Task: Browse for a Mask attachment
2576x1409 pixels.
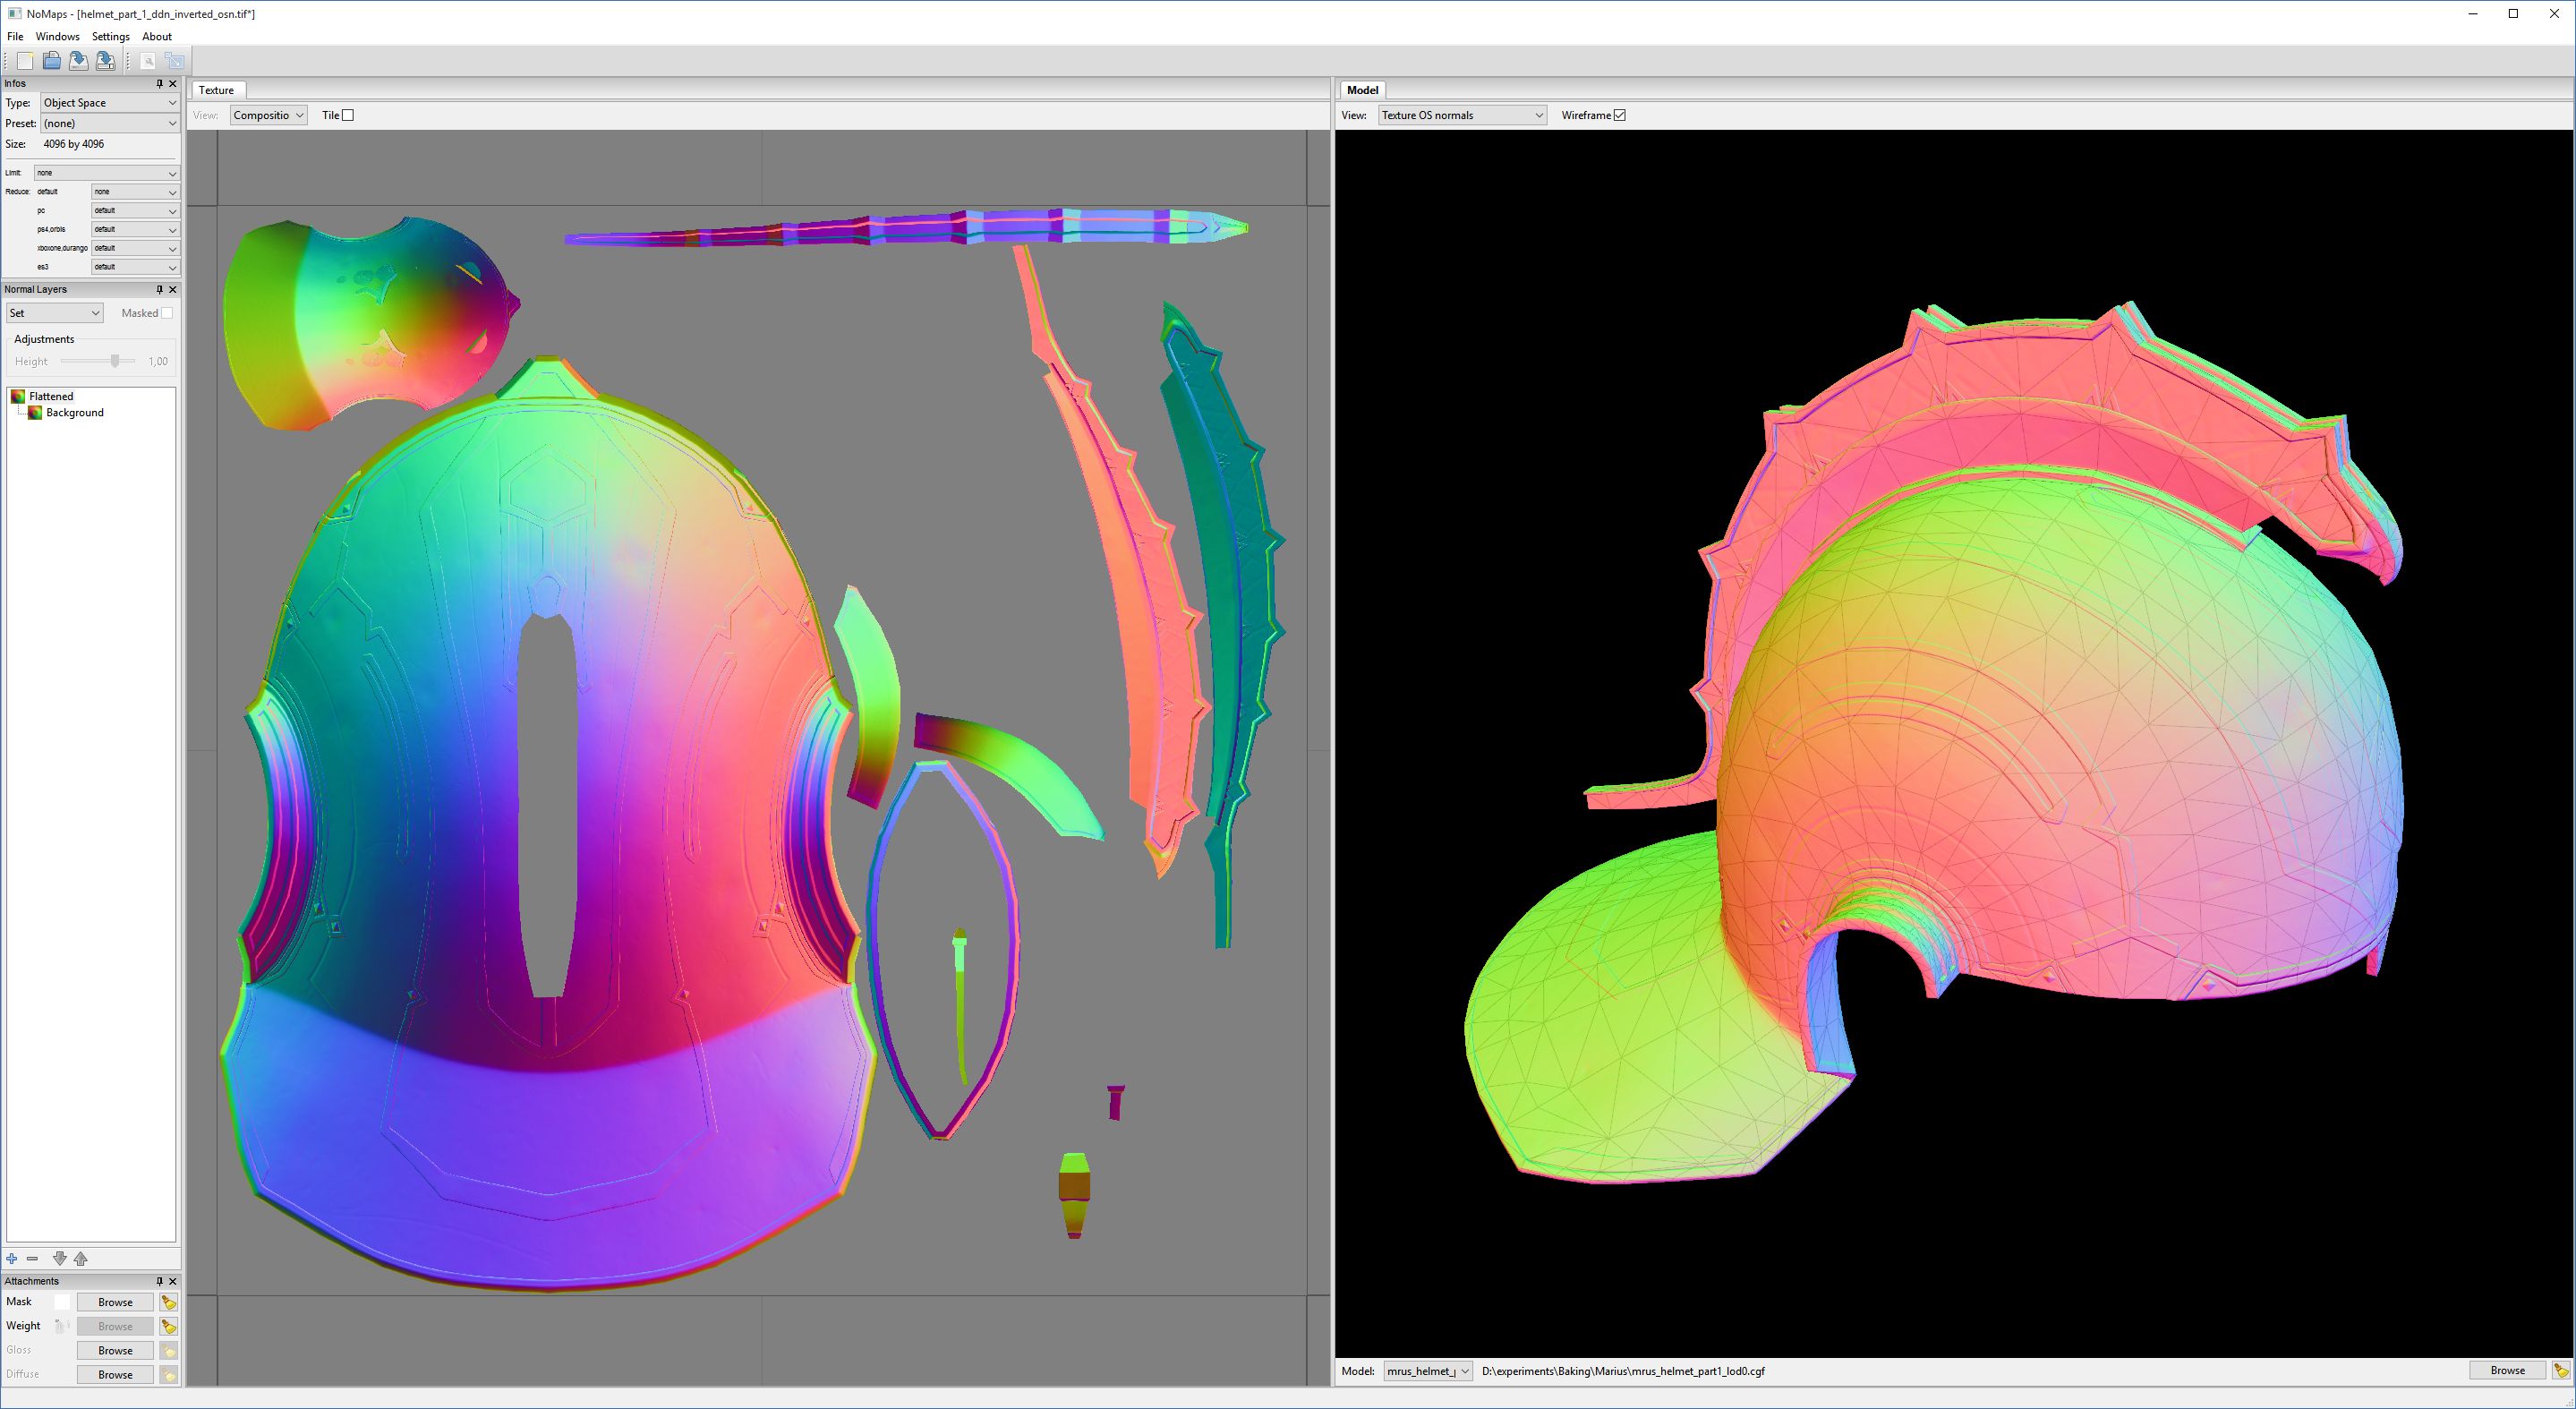Action: pos(114,1302)
